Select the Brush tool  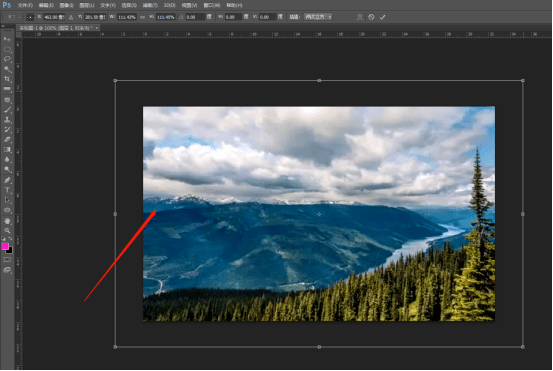click(7, 110)
